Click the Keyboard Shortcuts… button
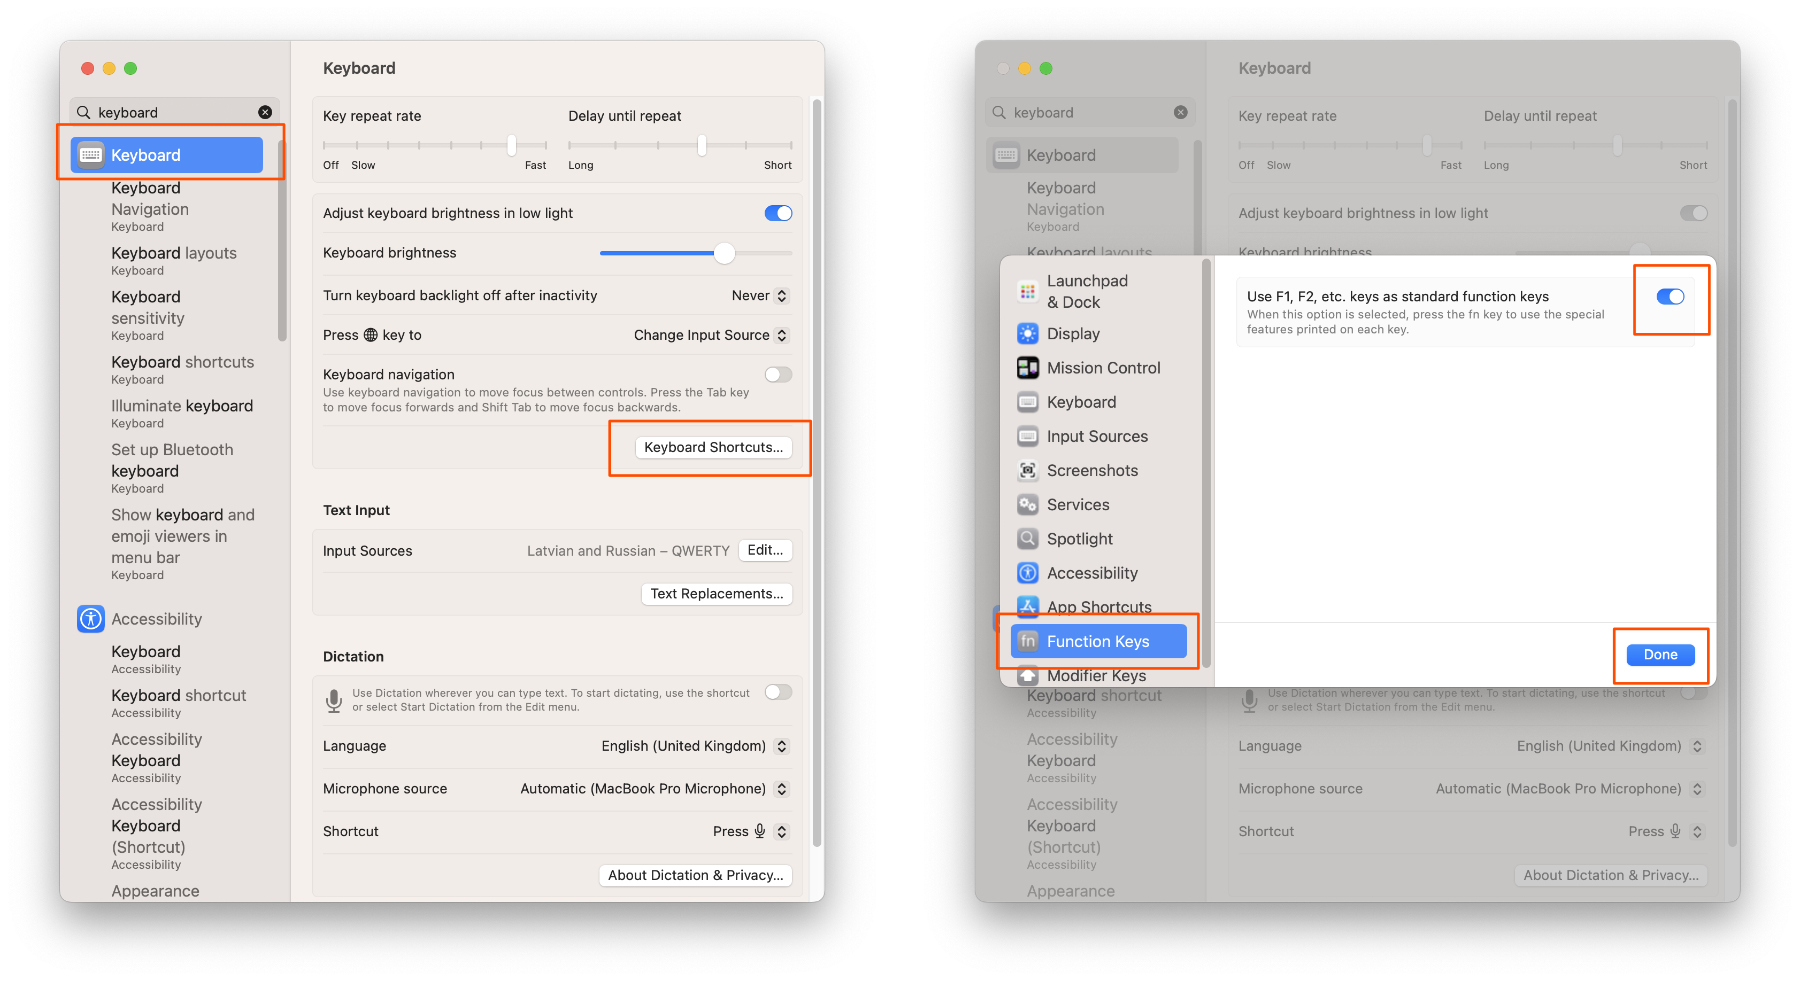1800x981 pixels. pyautogui.click(x=713, y=448)
